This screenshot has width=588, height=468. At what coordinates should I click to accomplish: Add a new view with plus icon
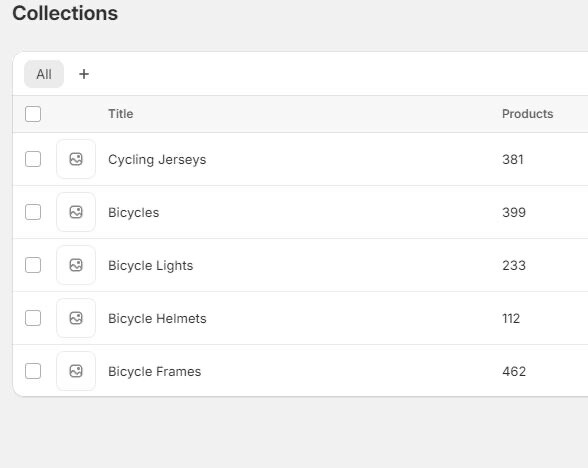point(84,74)
